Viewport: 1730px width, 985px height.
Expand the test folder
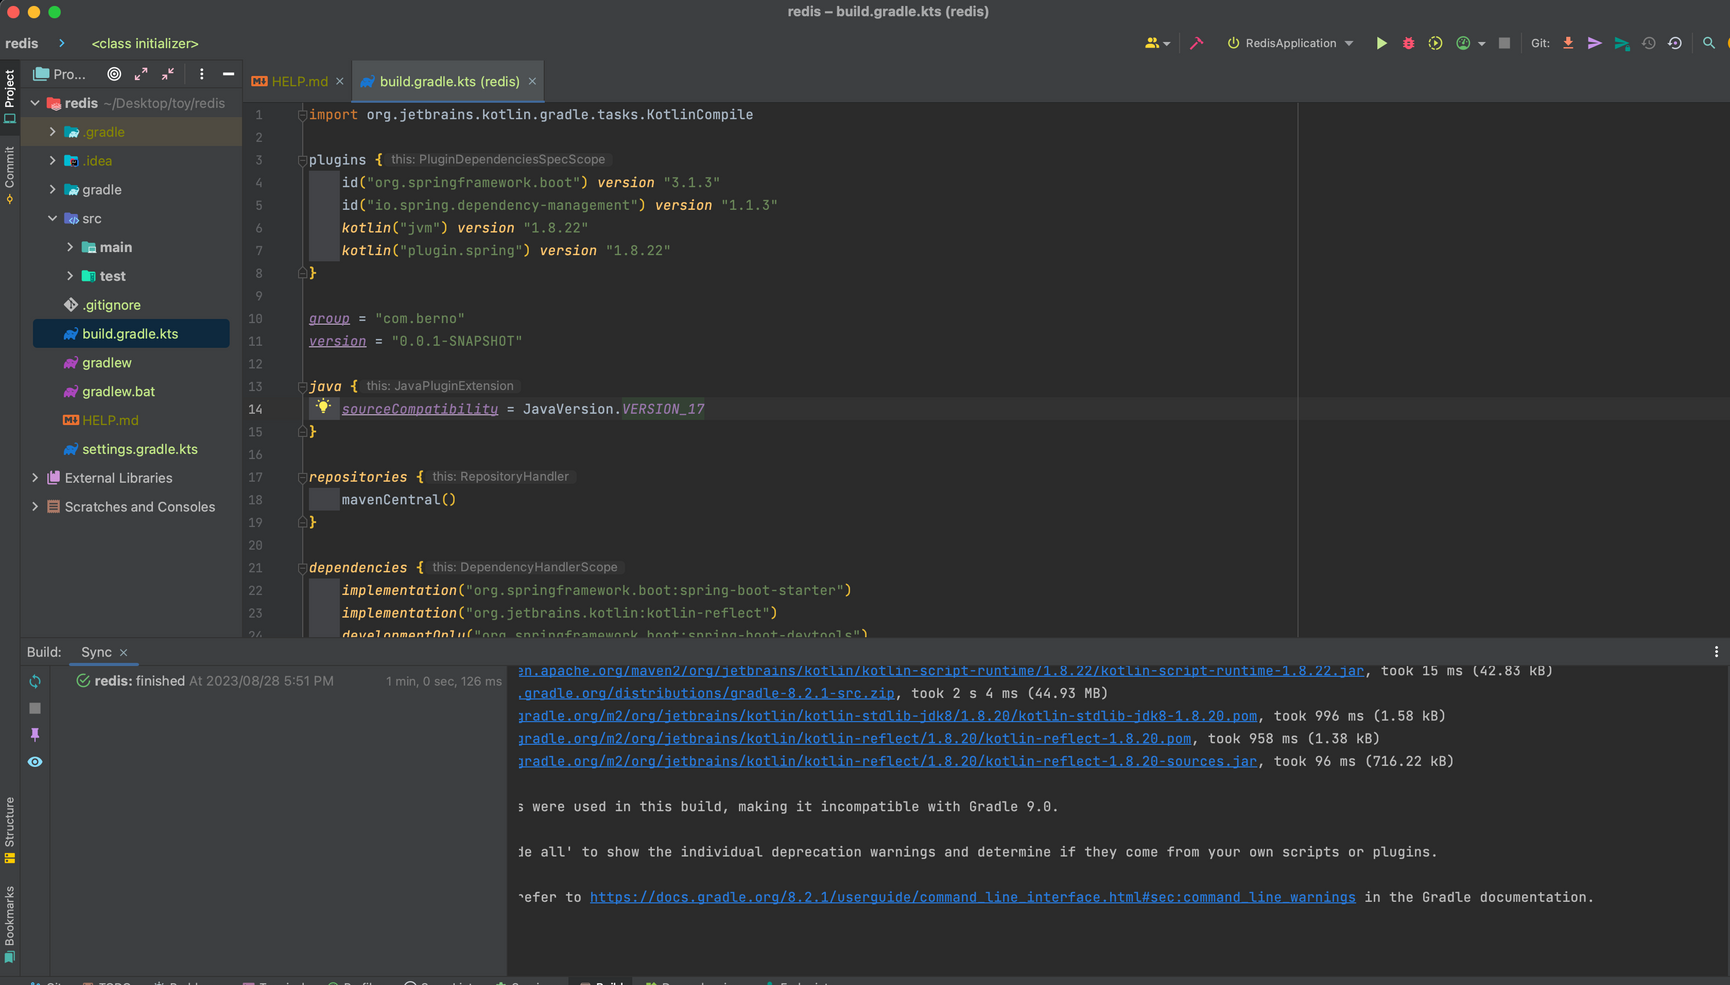(70, 276)
